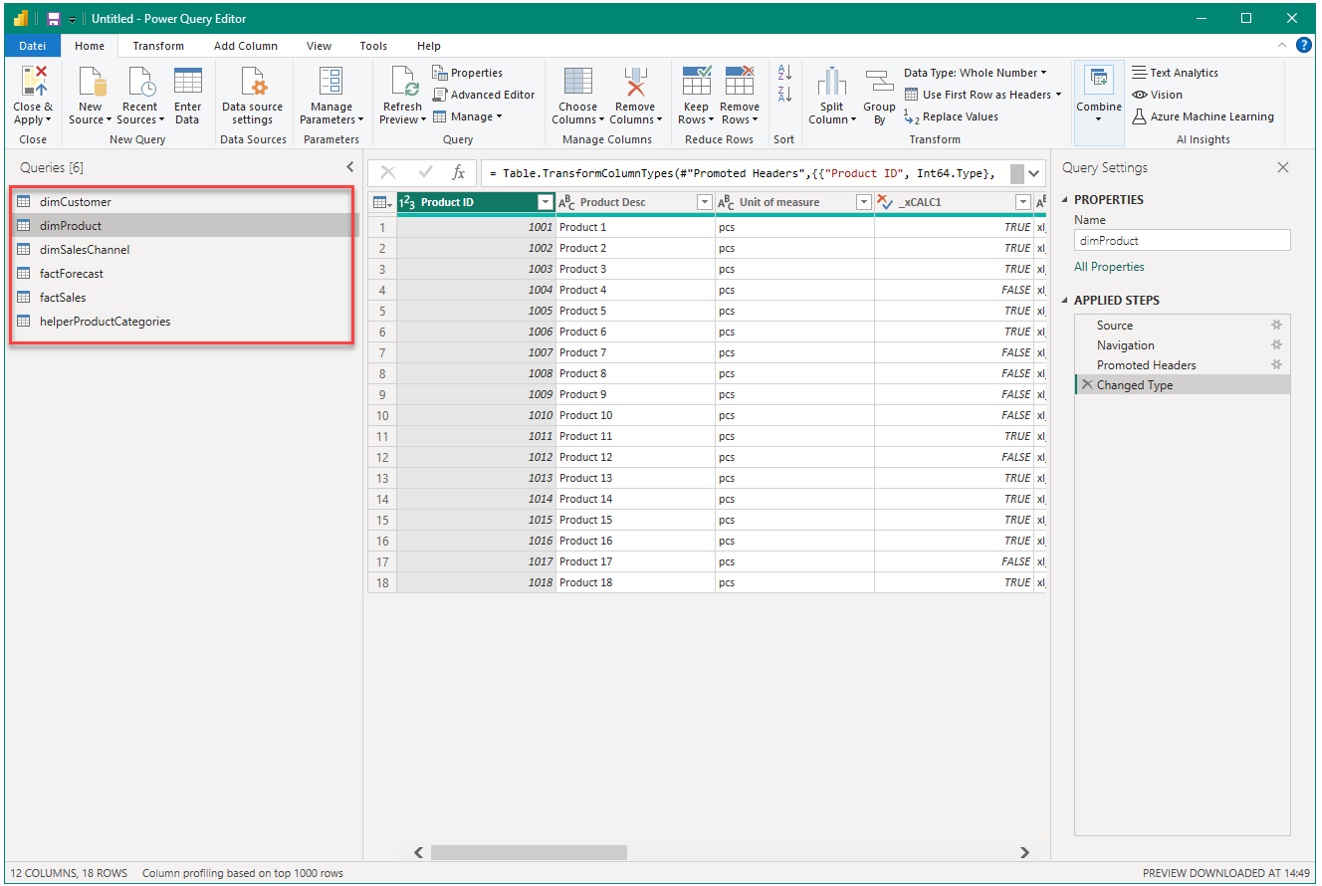The height and width of the screenshot is (886, 1322).
Task: Switch to the Tools tab
Action: point(374,46)
